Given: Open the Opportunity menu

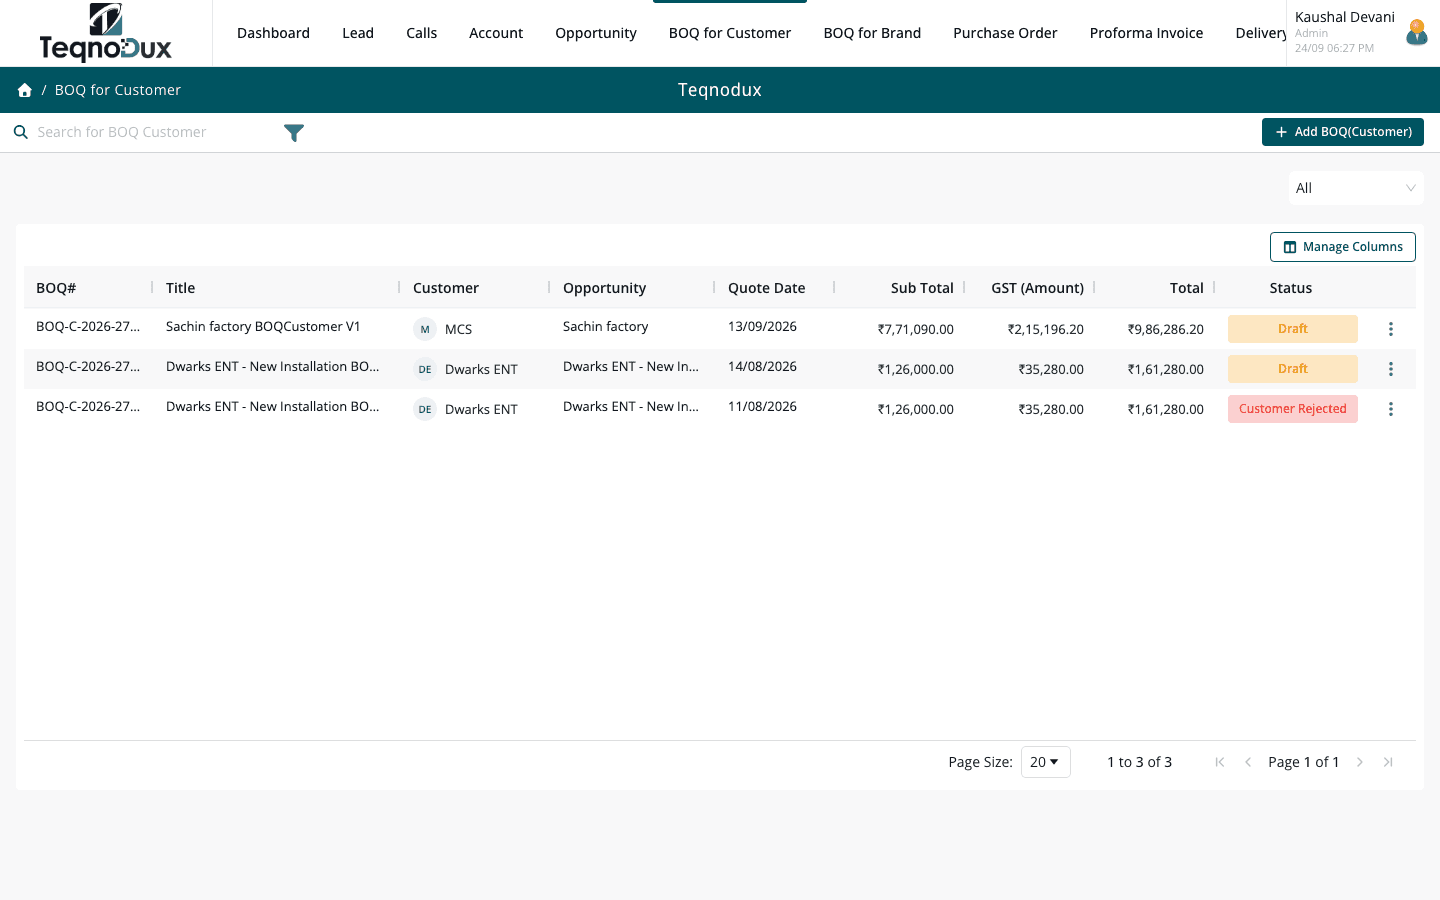Looking at the screenshot, I should coord(596,33).
